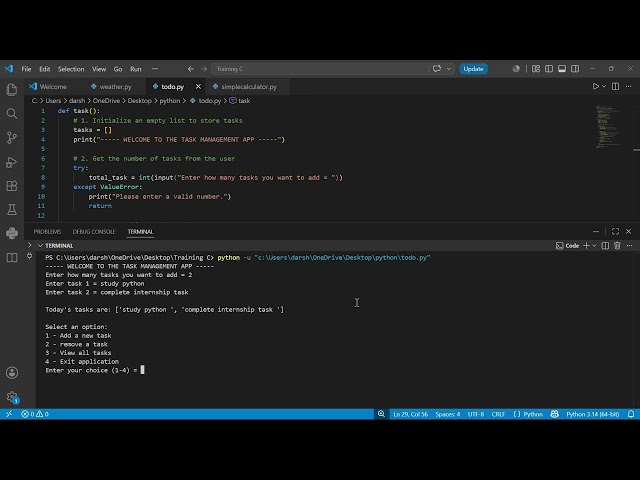Open Customize Layout button
640x480 pixels.
click(536, 69)
